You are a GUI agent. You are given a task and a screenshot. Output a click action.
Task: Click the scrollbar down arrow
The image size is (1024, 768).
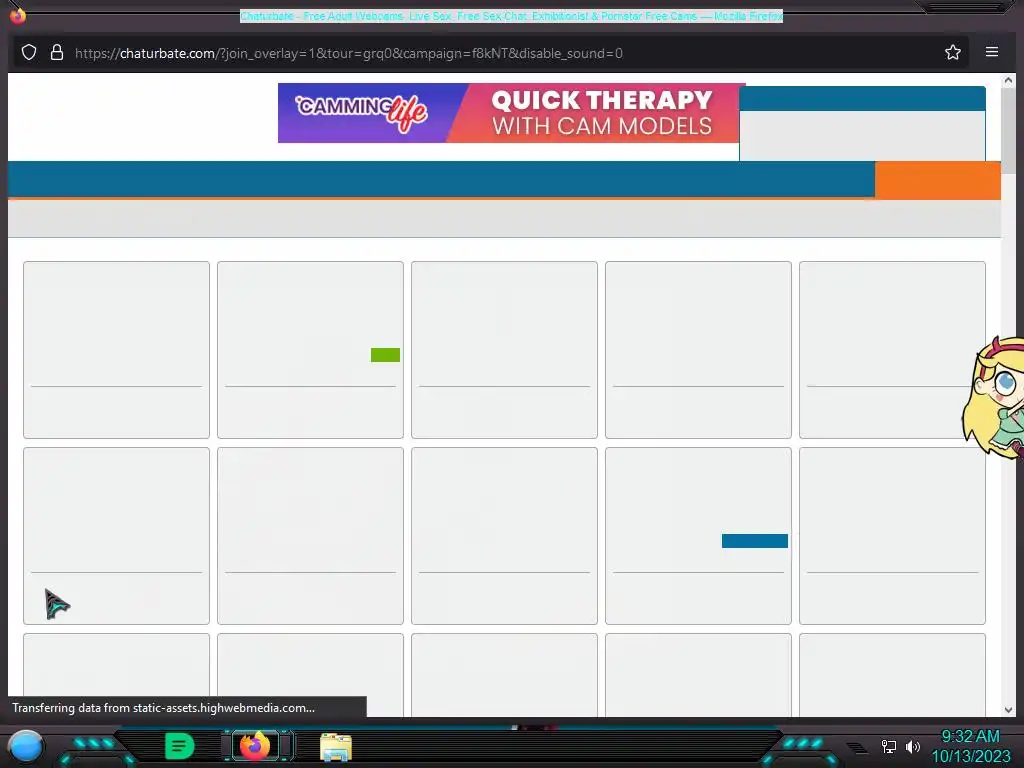[x=1008, y=709]
